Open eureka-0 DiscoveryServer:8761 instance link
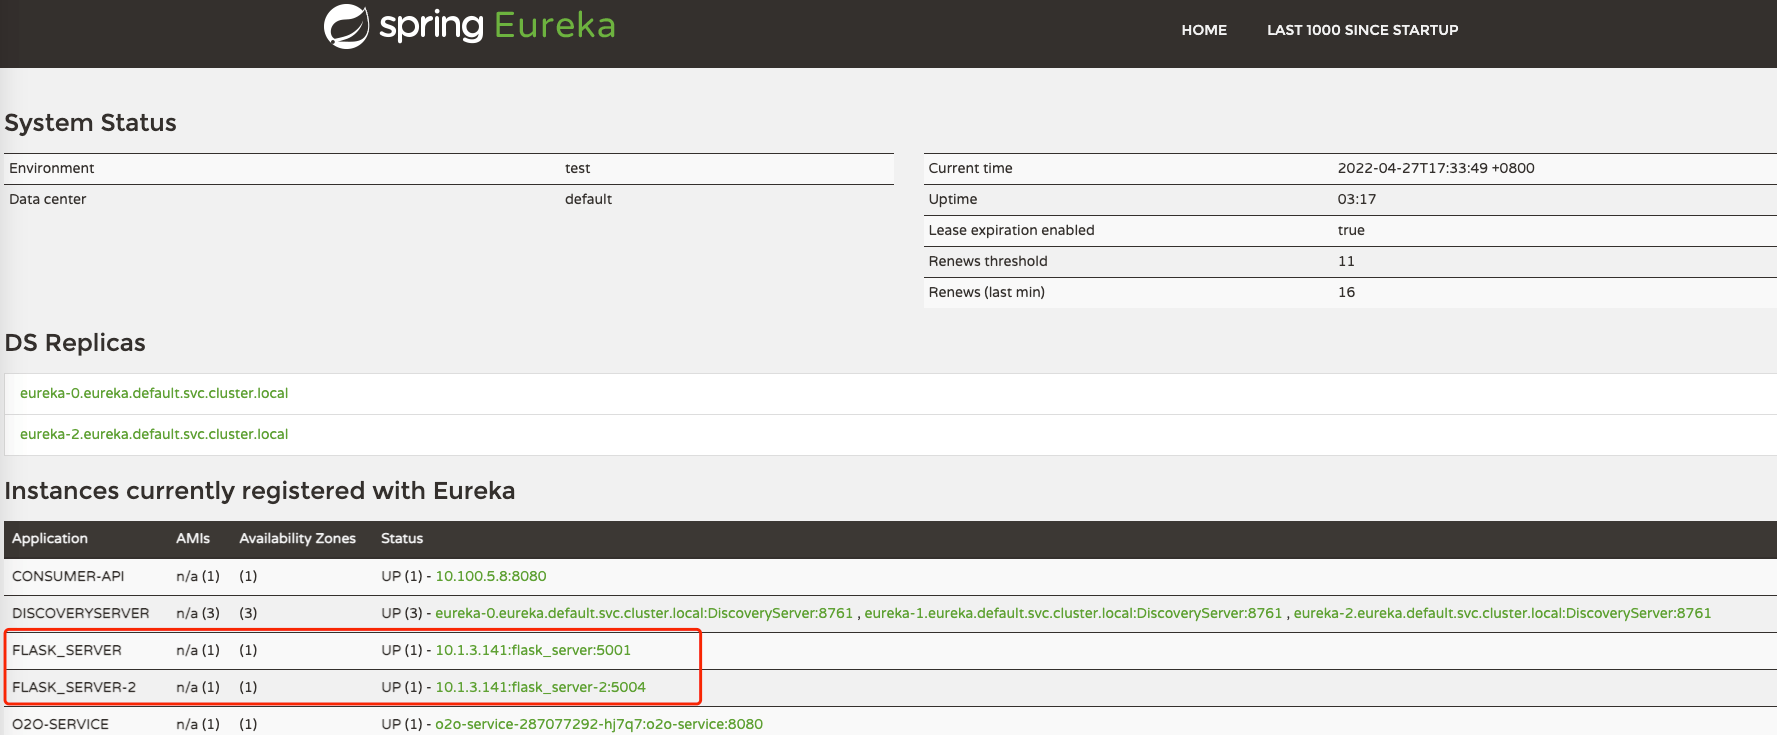1777x735 pixels. pos(643,613)
